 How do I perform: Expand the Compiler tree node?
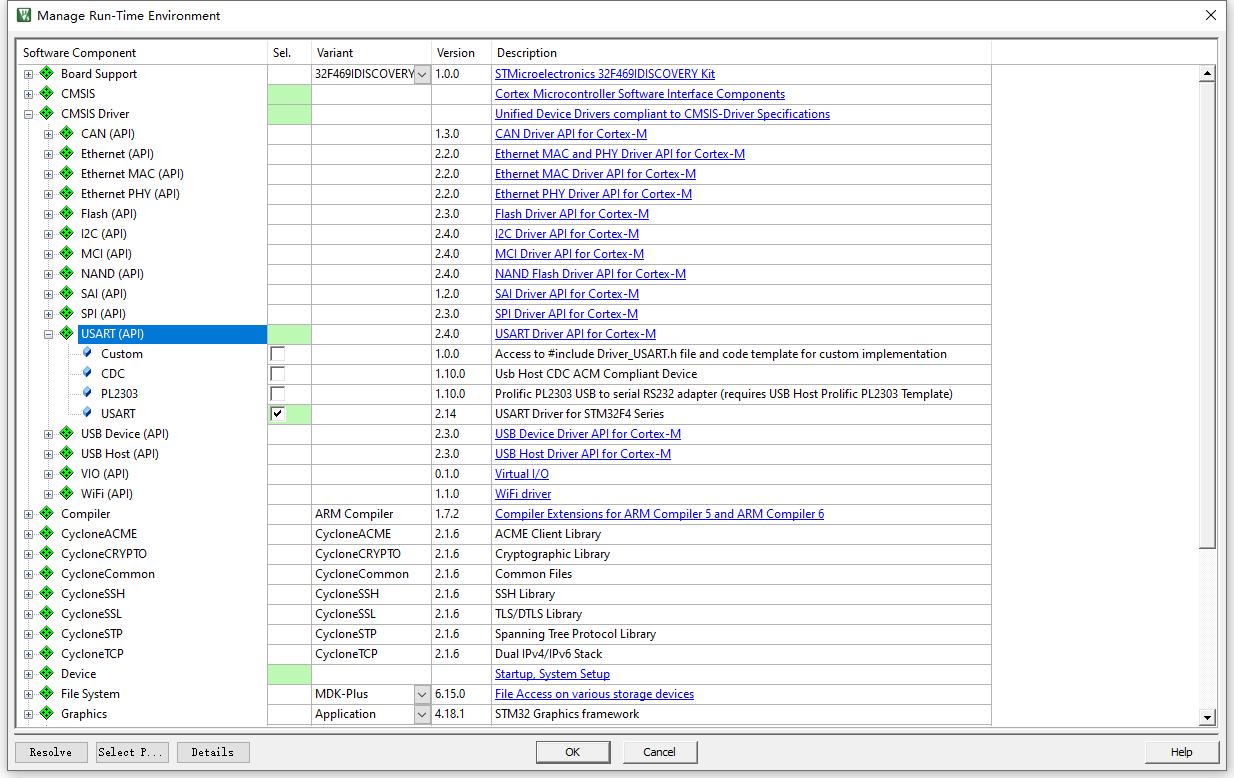pyautogui.click(x=28, y=514)
